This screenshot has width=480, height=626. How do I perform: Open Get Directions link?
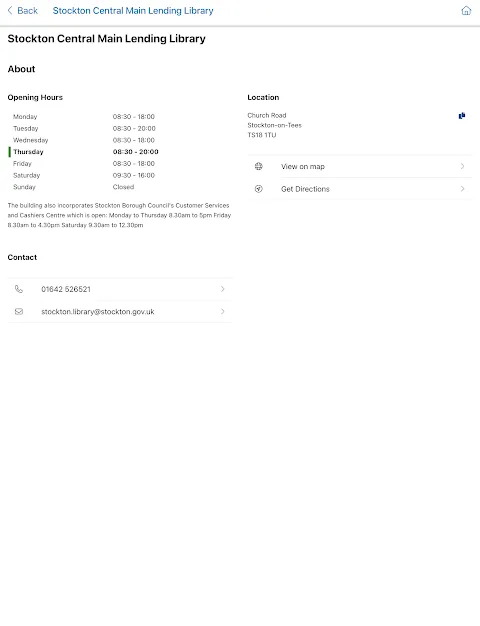(359, 189)
